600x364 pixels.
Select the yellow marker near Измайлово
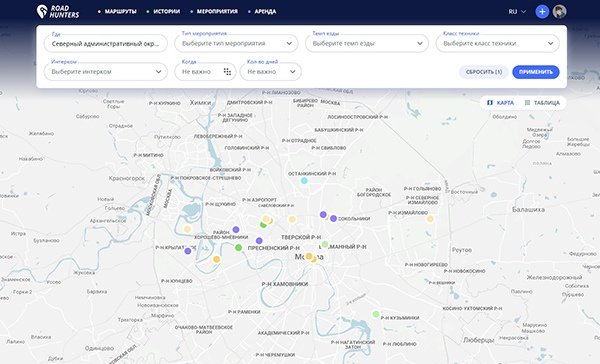pyautogui.click(x=430, y=219)
